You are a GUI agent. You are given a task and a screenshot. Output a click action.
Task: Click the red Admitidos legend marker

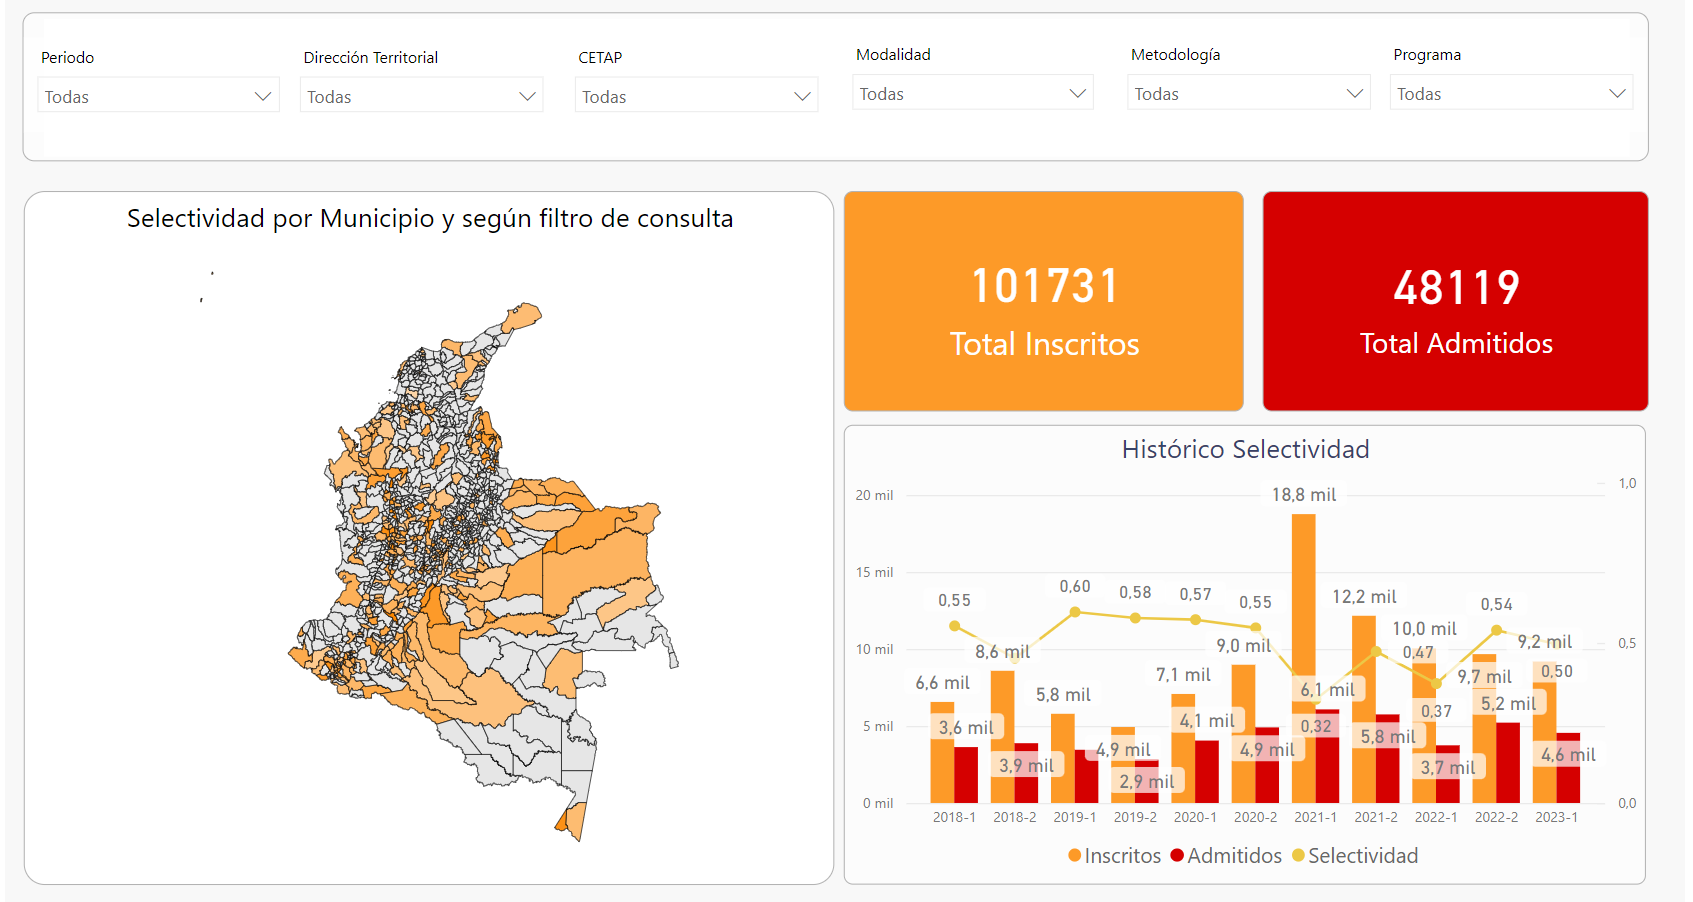1177,856
